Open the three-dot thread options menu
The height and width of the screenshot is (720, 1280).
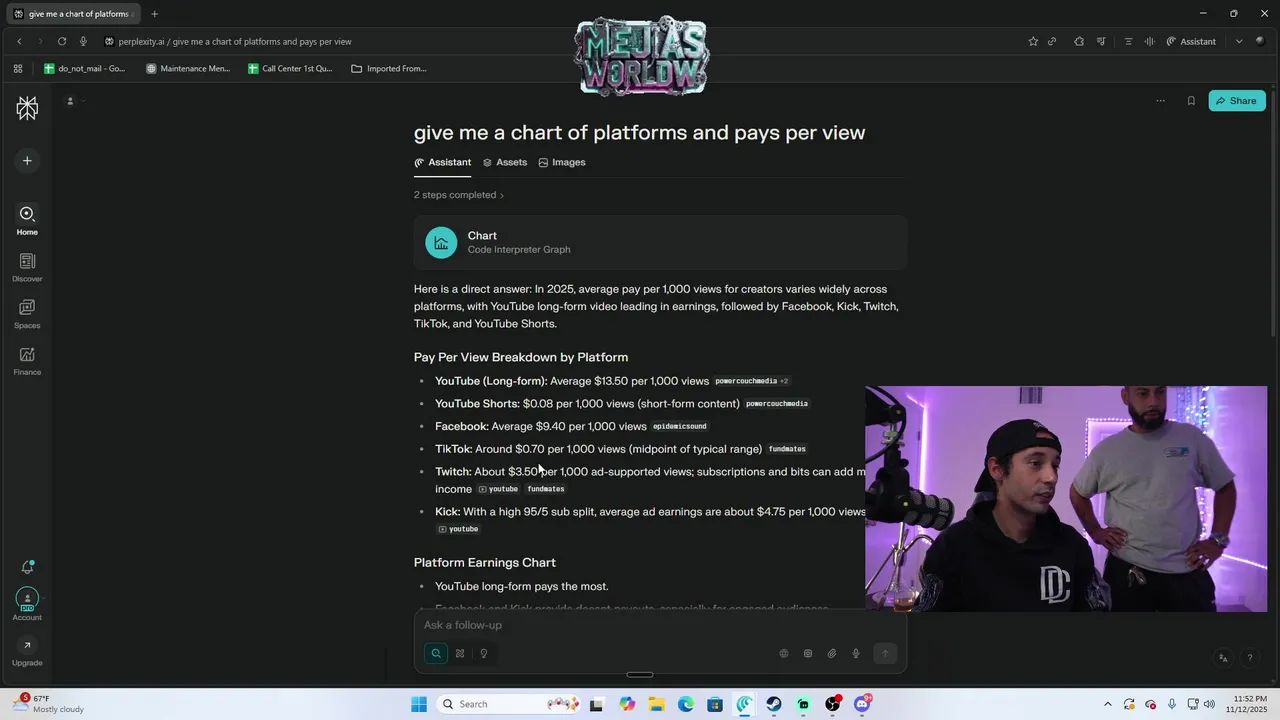coord(1160,101)
